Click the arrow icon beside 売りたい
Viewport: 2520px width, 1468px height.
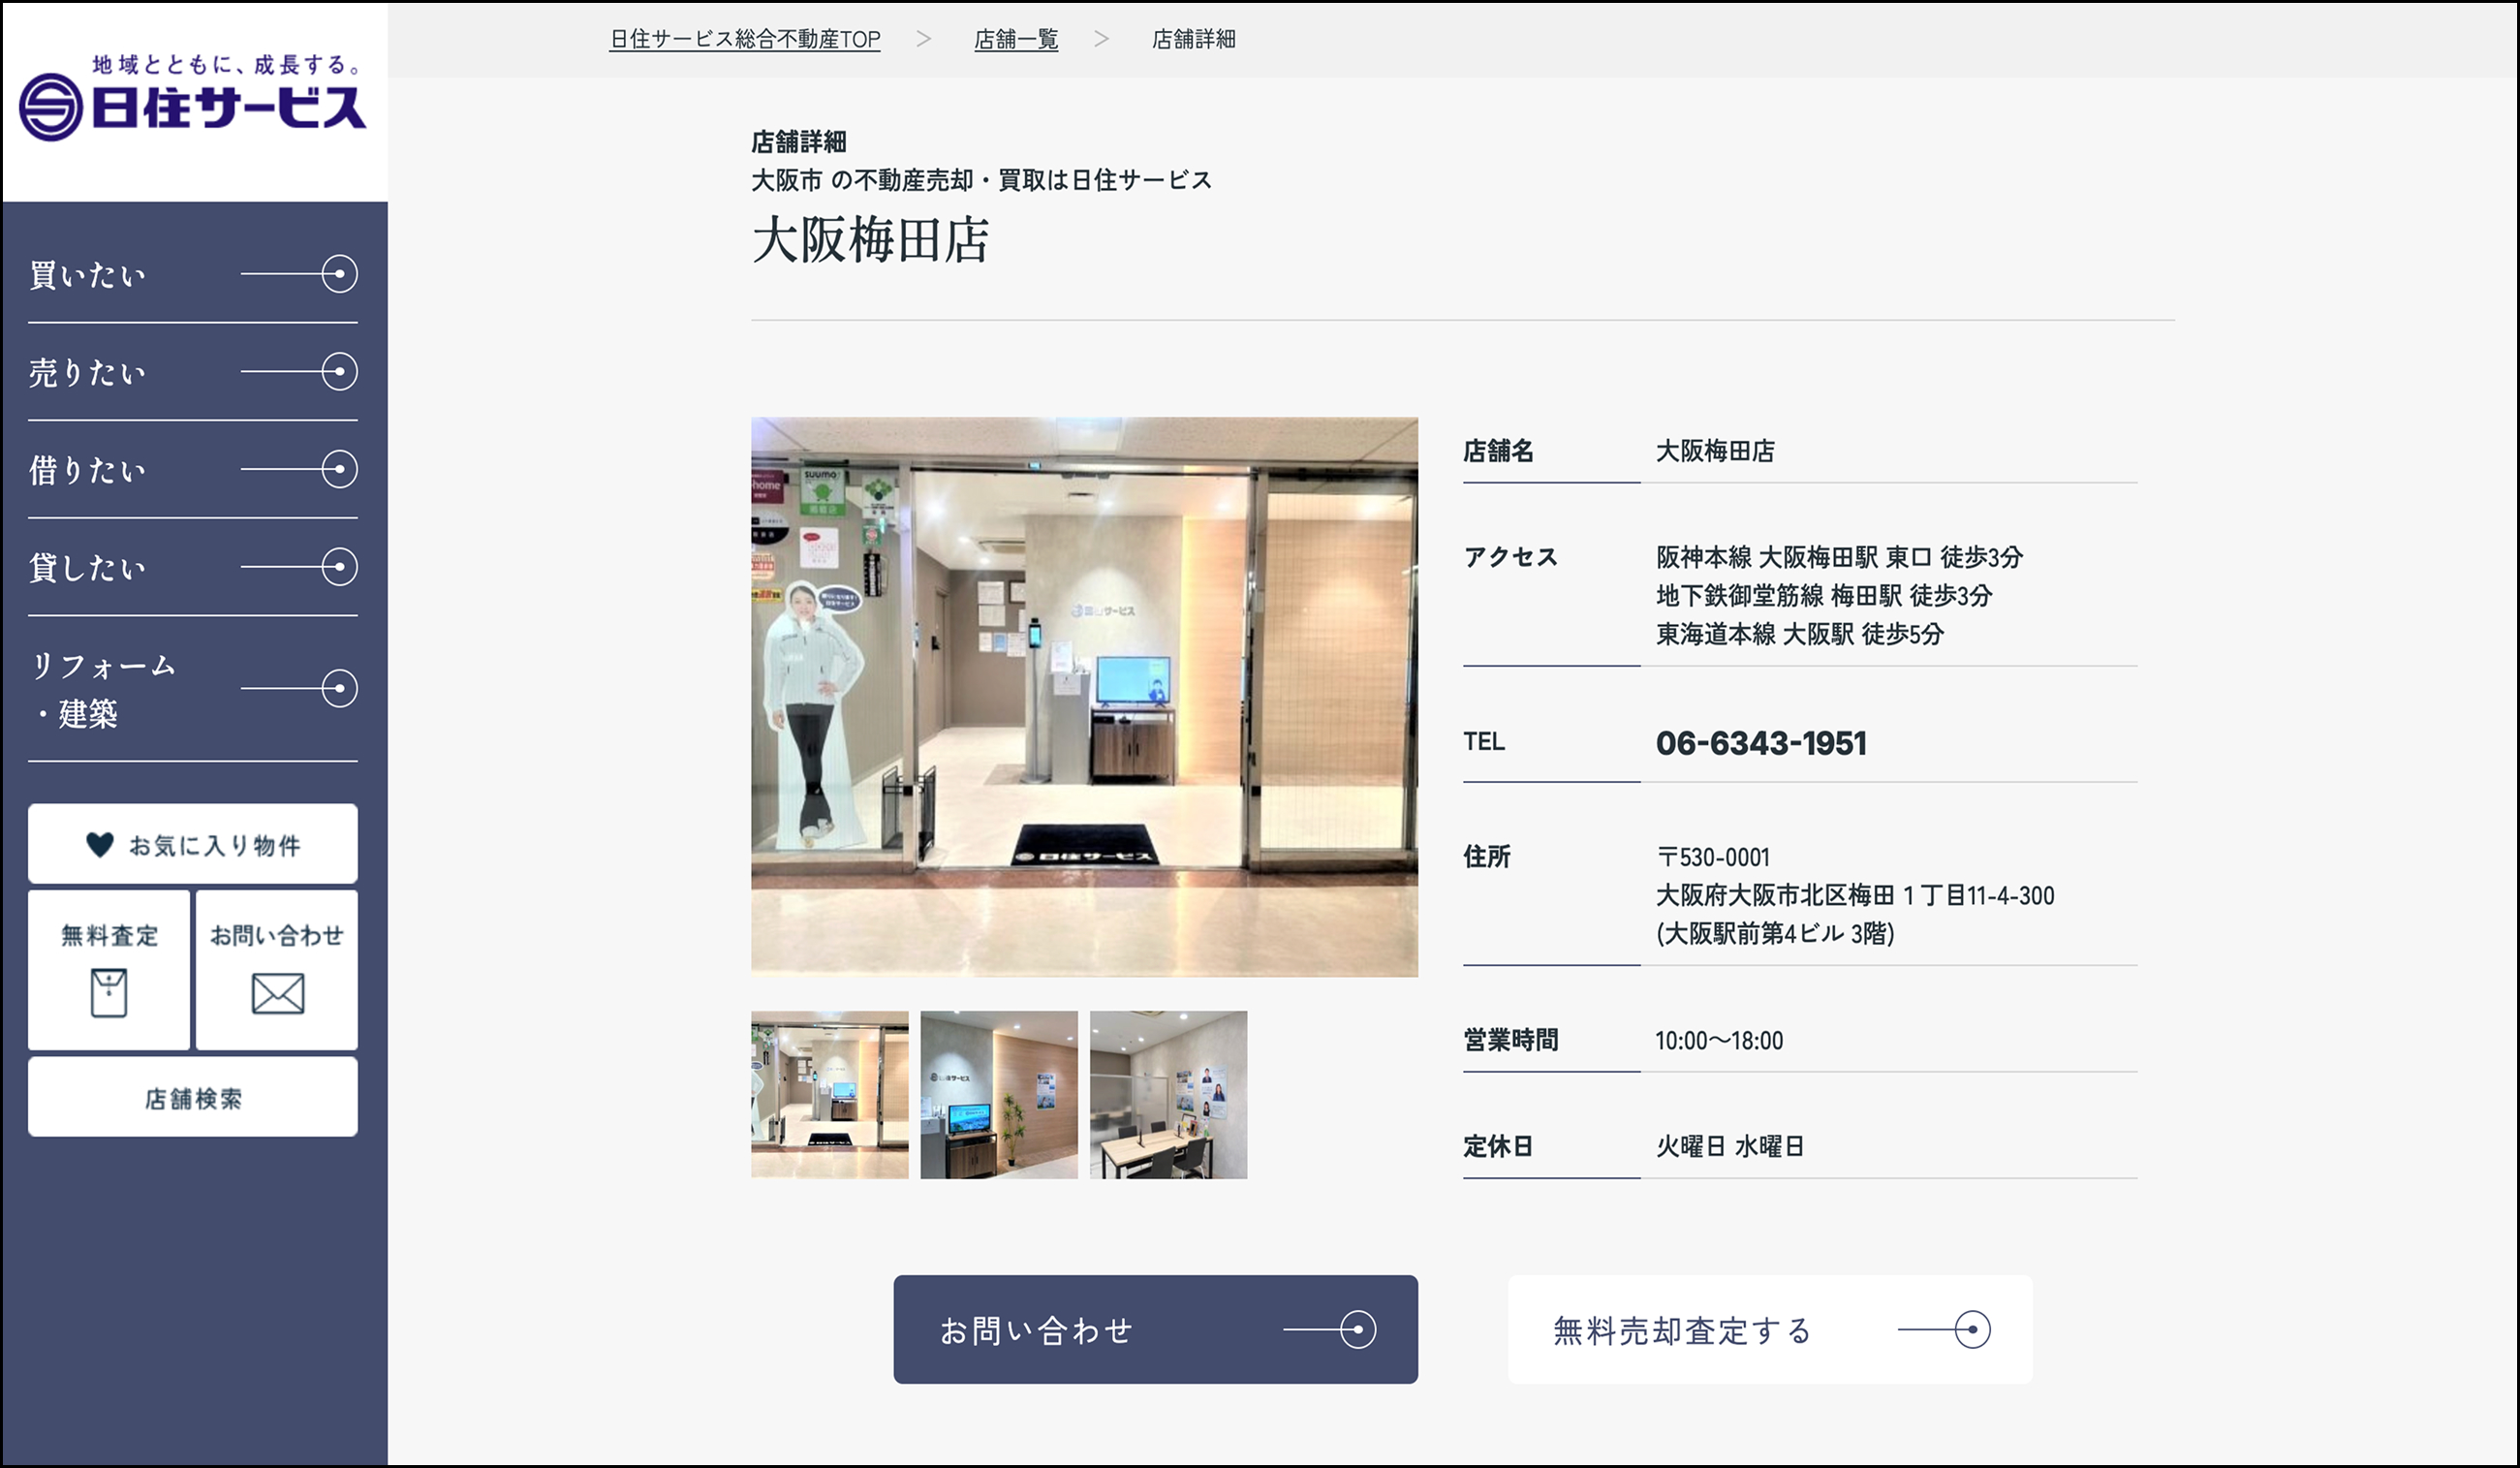[339, 372]
